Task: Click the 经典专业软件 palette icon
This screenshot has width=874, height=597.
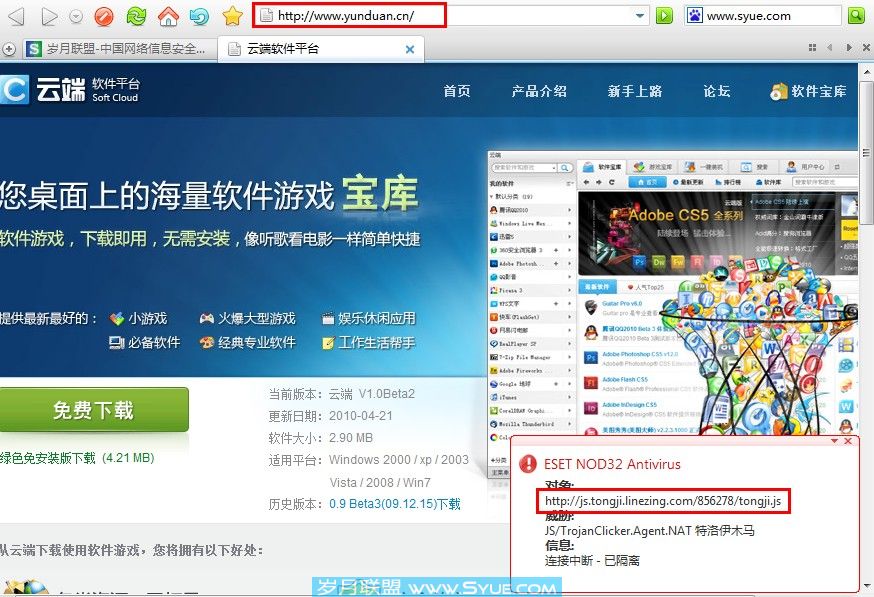Action: [207, 343]
